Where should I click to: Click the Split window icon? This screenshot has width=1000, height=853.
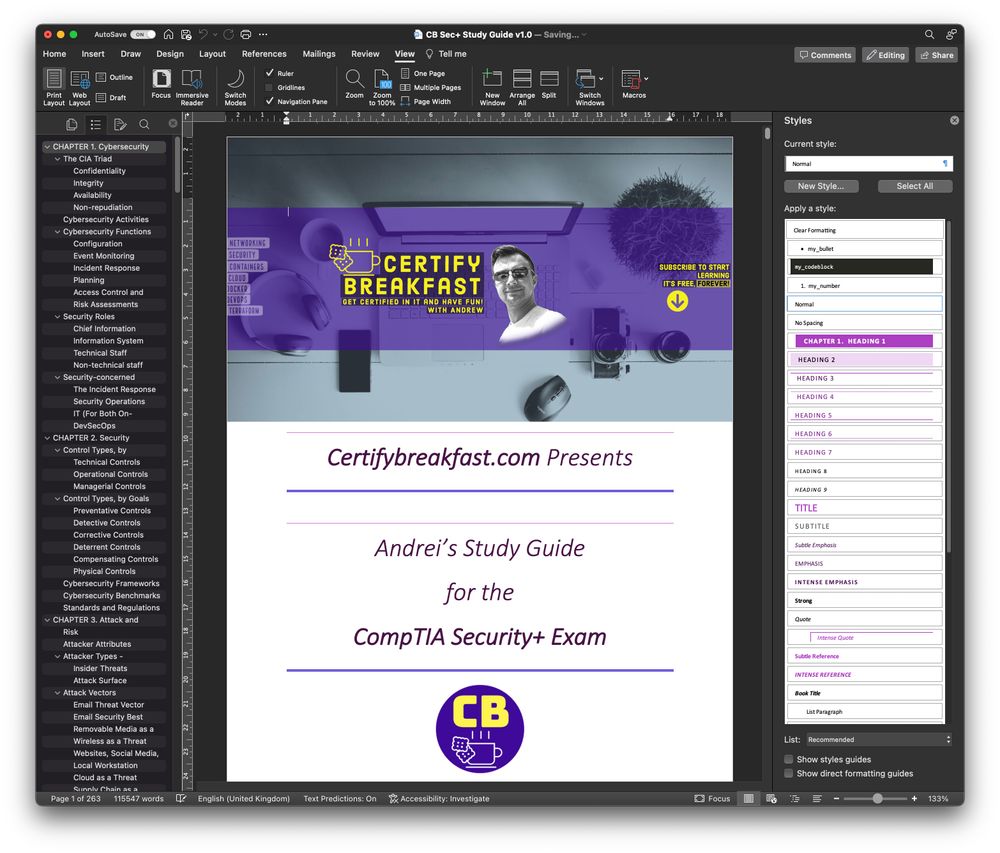click(549, 80)
